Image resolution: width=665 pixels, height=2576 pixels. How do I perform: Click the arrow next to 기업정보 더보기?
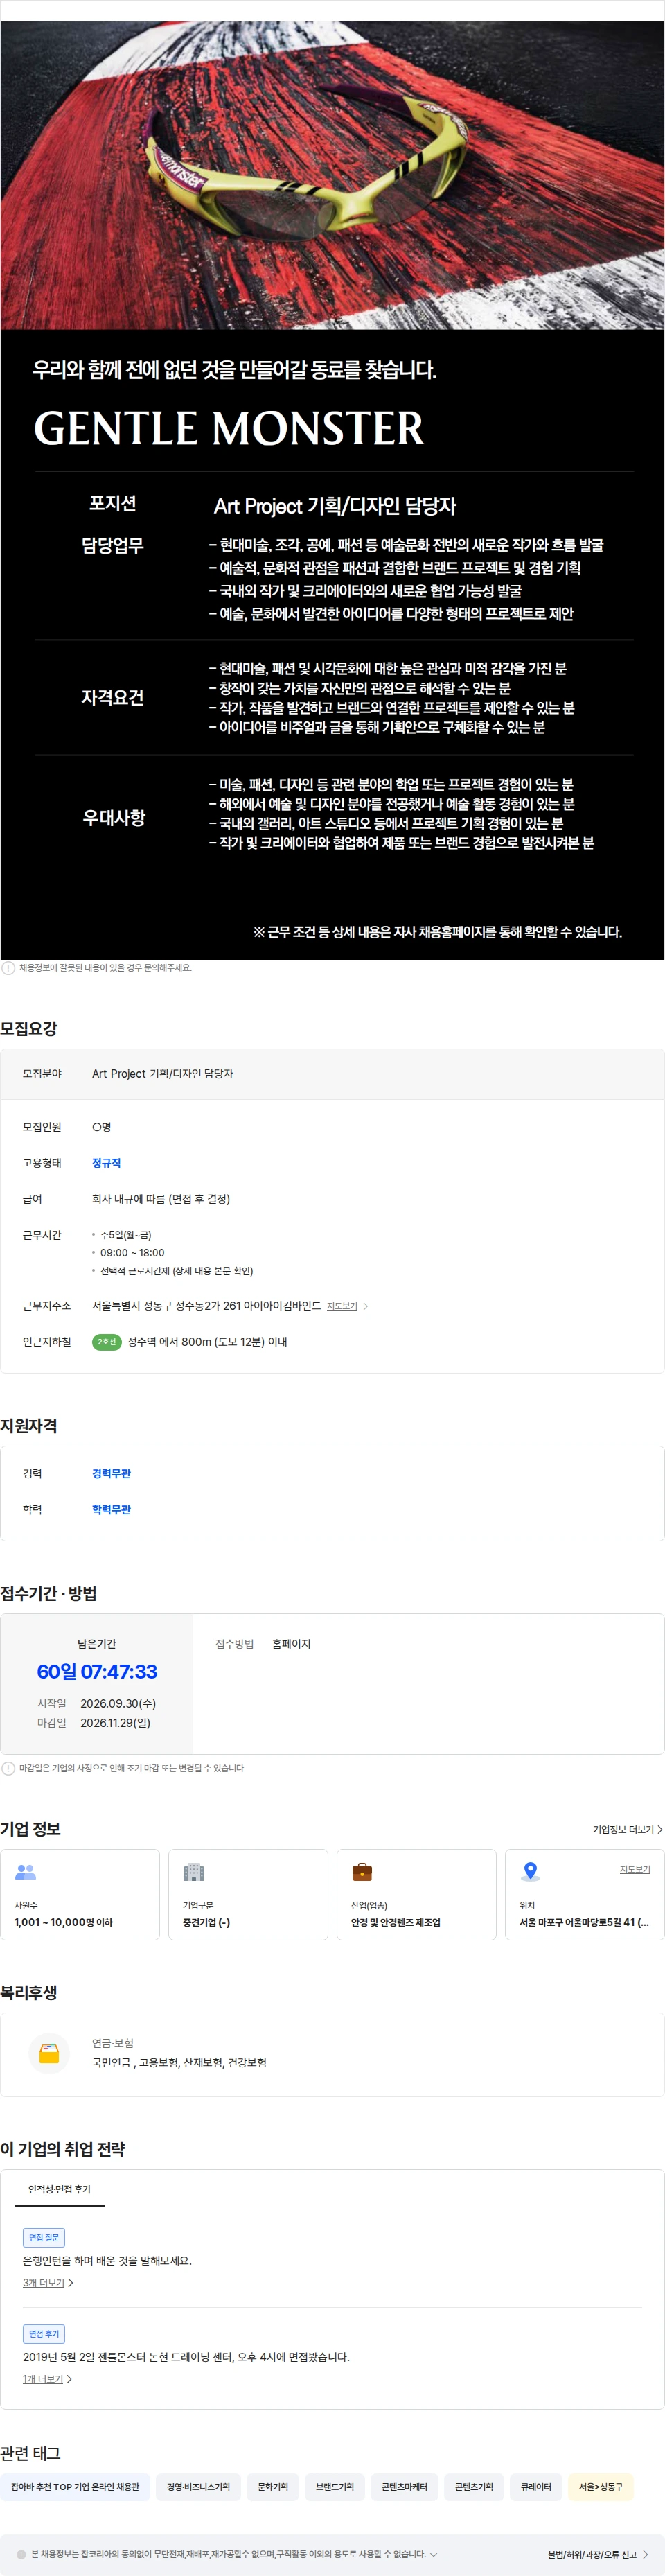(x=659, y=1829)
